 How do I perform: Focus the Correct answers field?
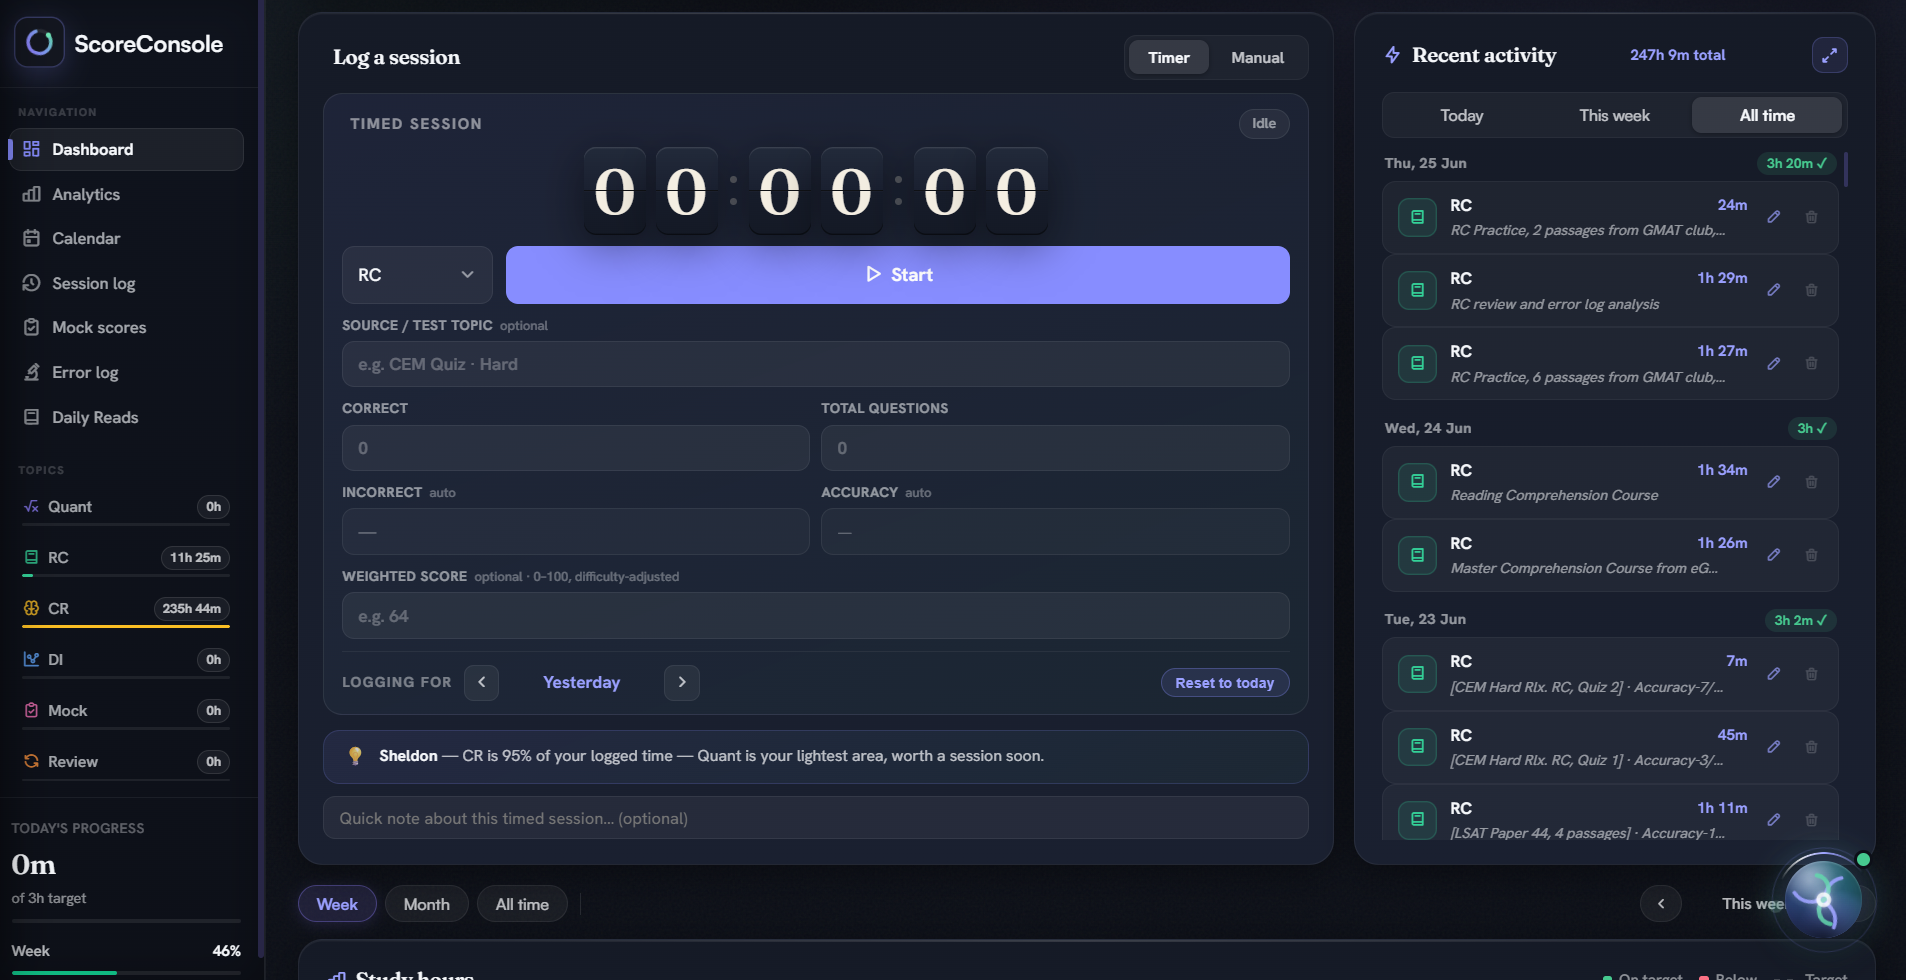point(575,448)
